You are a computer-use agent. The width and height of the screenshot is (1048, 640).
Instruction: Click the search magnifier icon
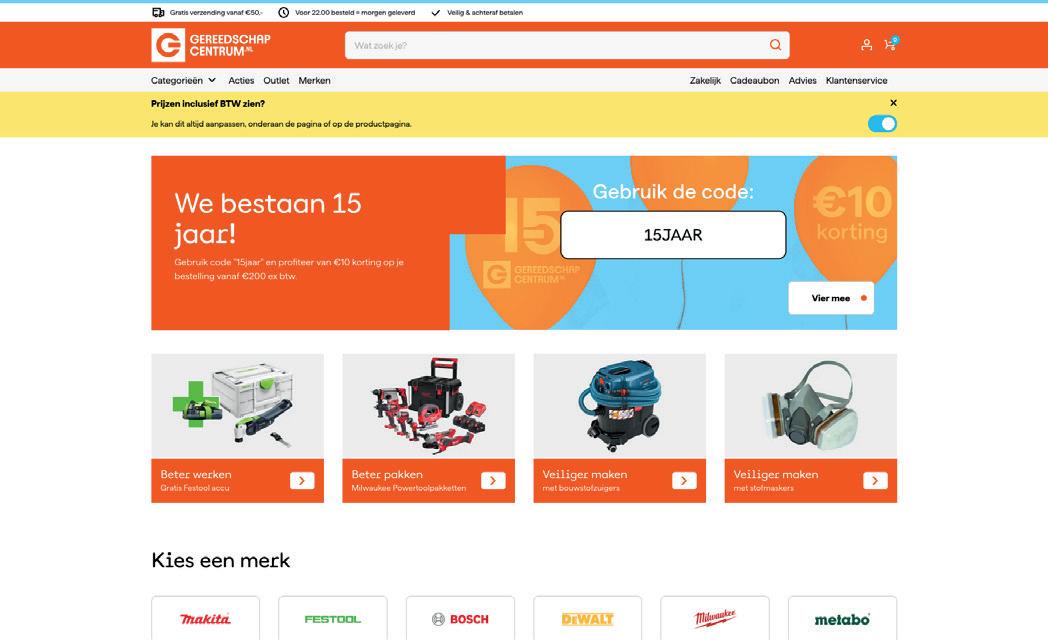pos(775,45)
